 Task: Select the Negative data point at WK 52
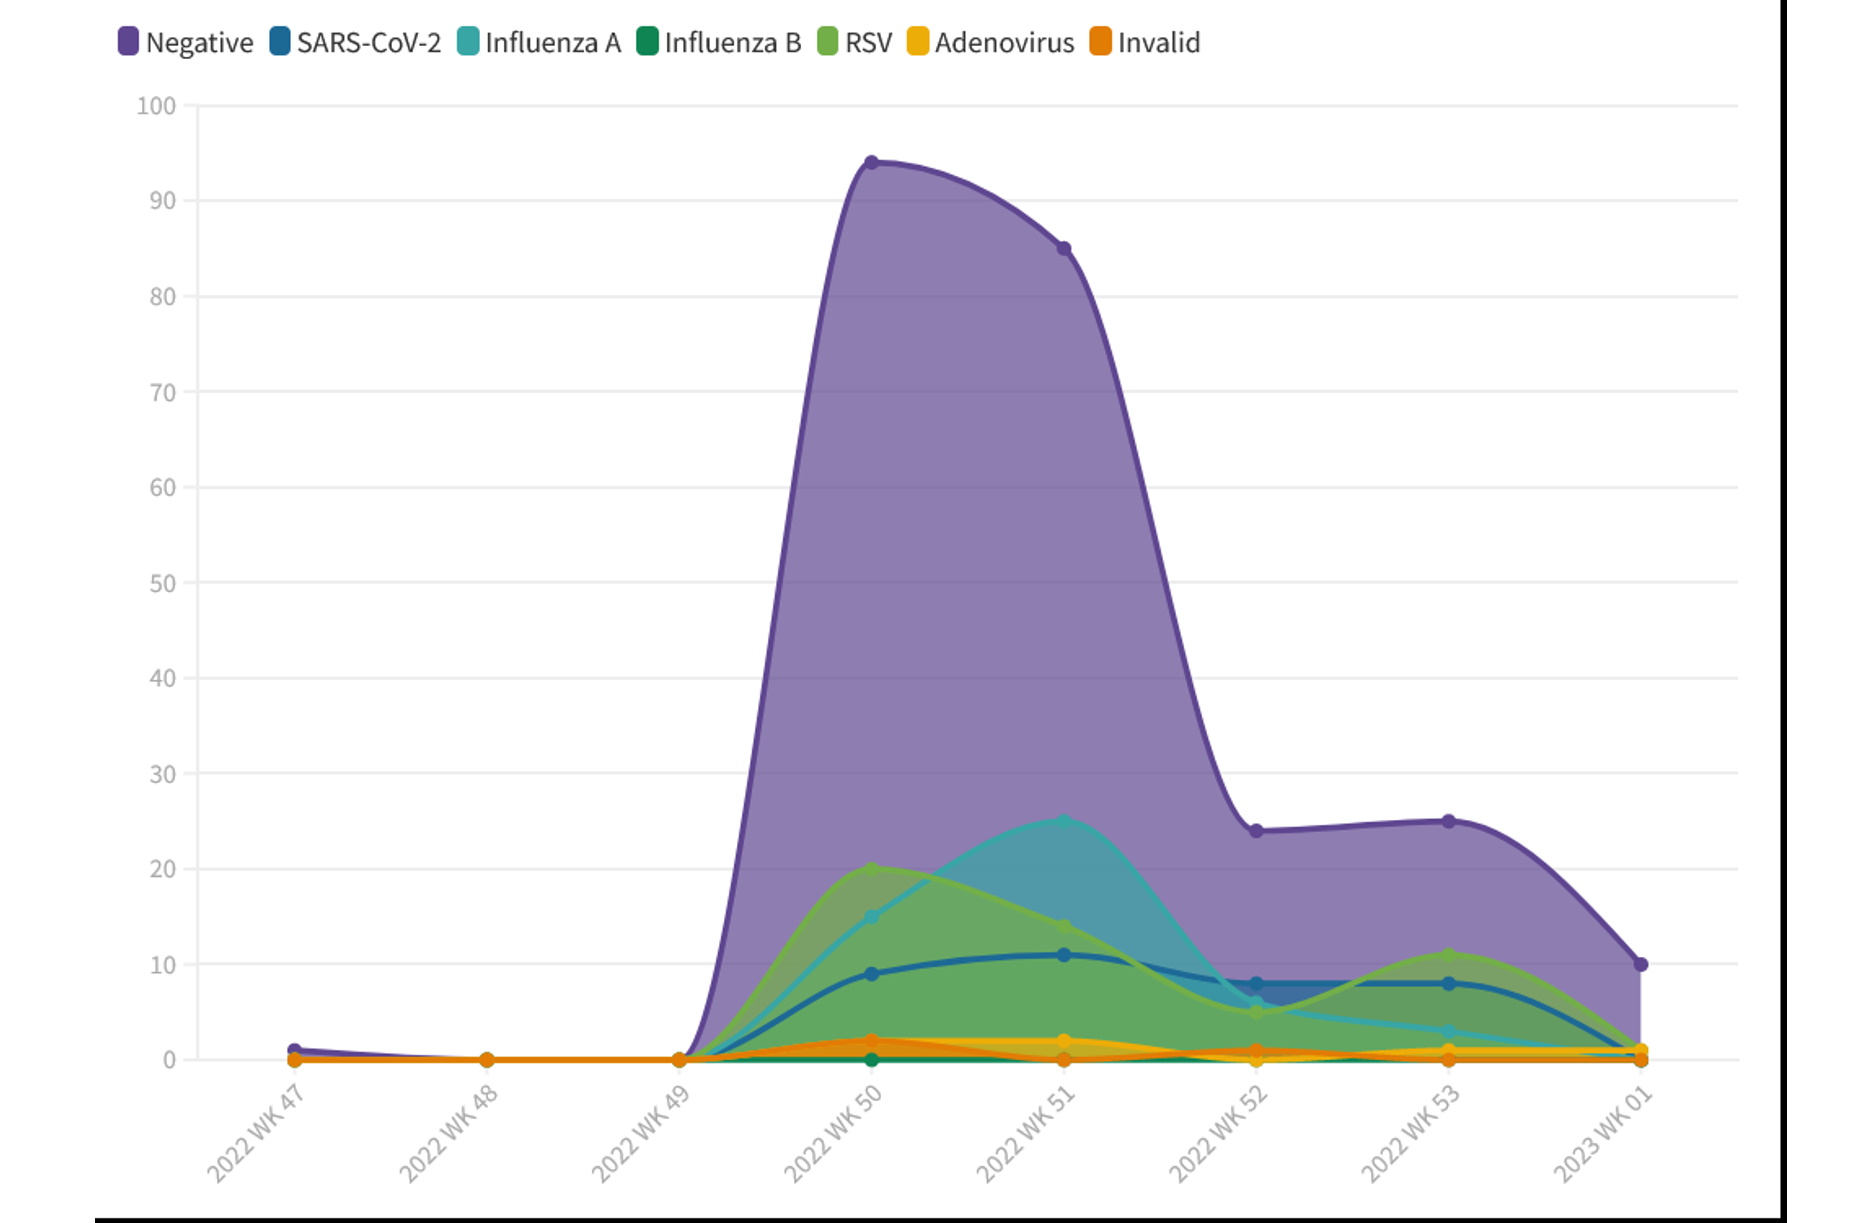click(1256, 831)
